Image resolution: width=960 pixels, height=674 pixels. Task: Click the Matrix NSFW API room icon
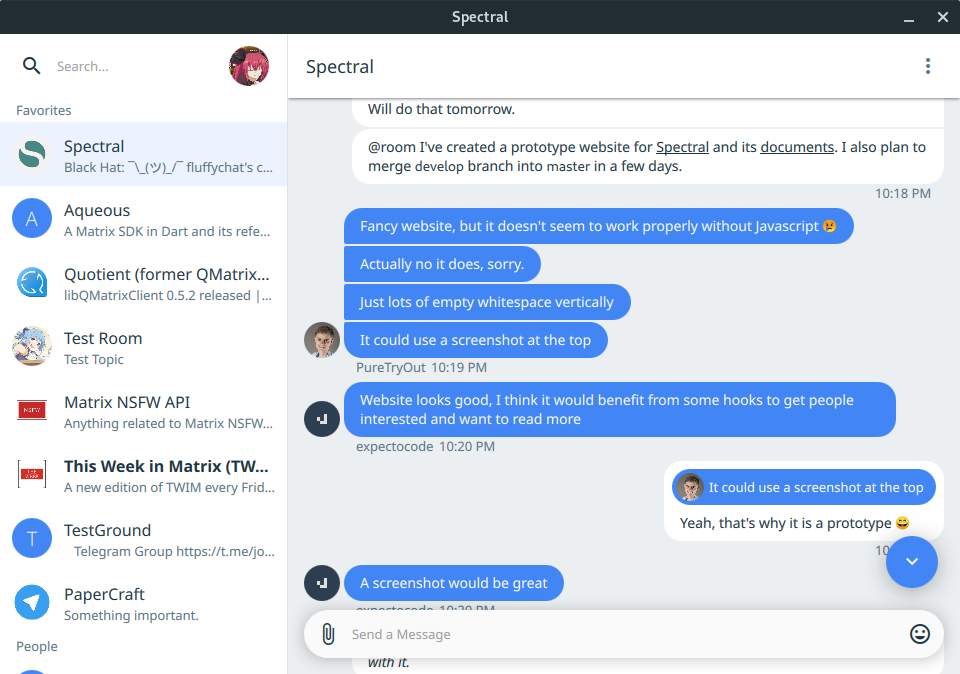point(32,410)
